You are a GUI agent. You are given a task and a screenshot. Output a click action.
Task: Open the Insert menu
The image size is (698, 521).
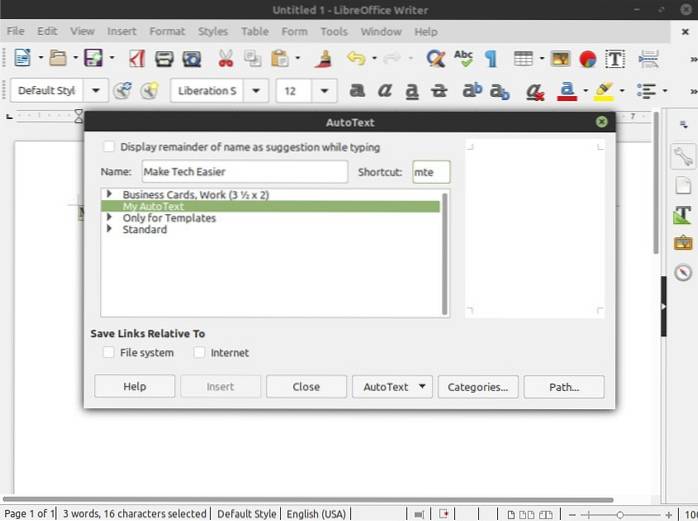coord(122,31)
